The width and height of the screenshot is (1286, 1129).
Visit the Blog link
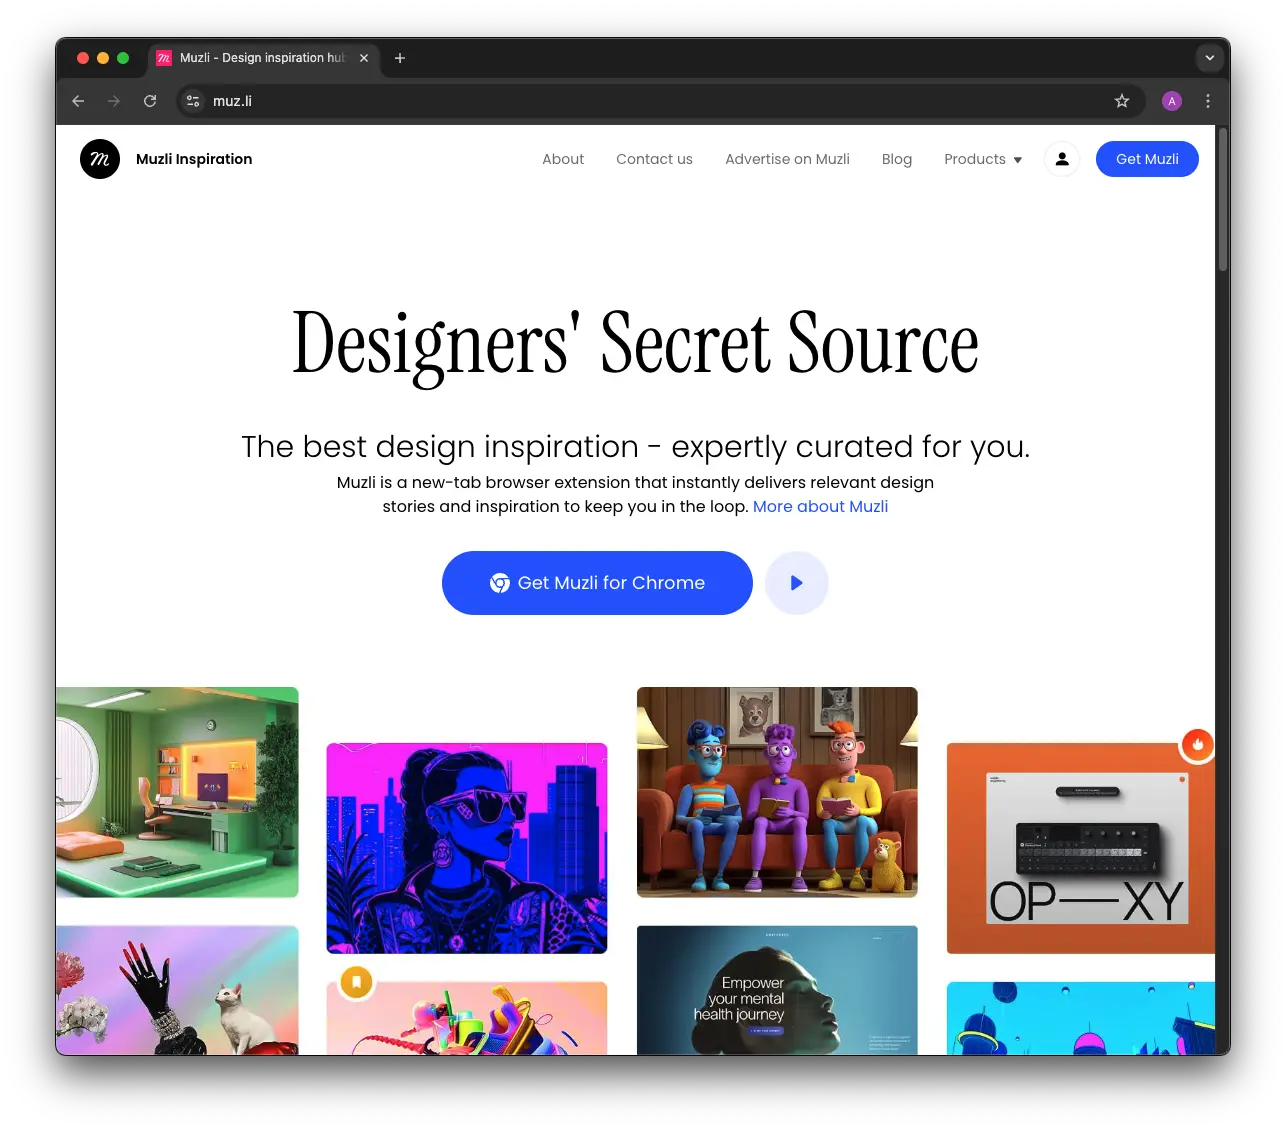point(897,159)
